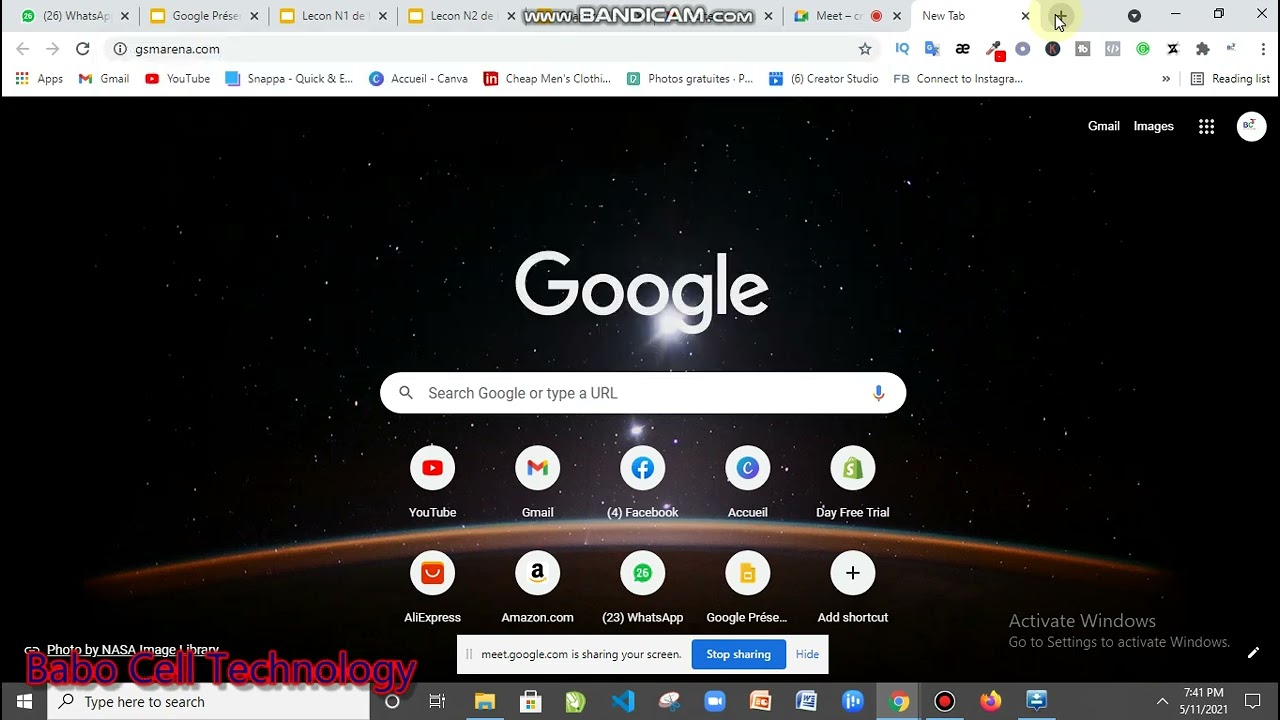
Task: Open a new tab with plus button
Action: pyautogui.click(x=1059, y=16)
